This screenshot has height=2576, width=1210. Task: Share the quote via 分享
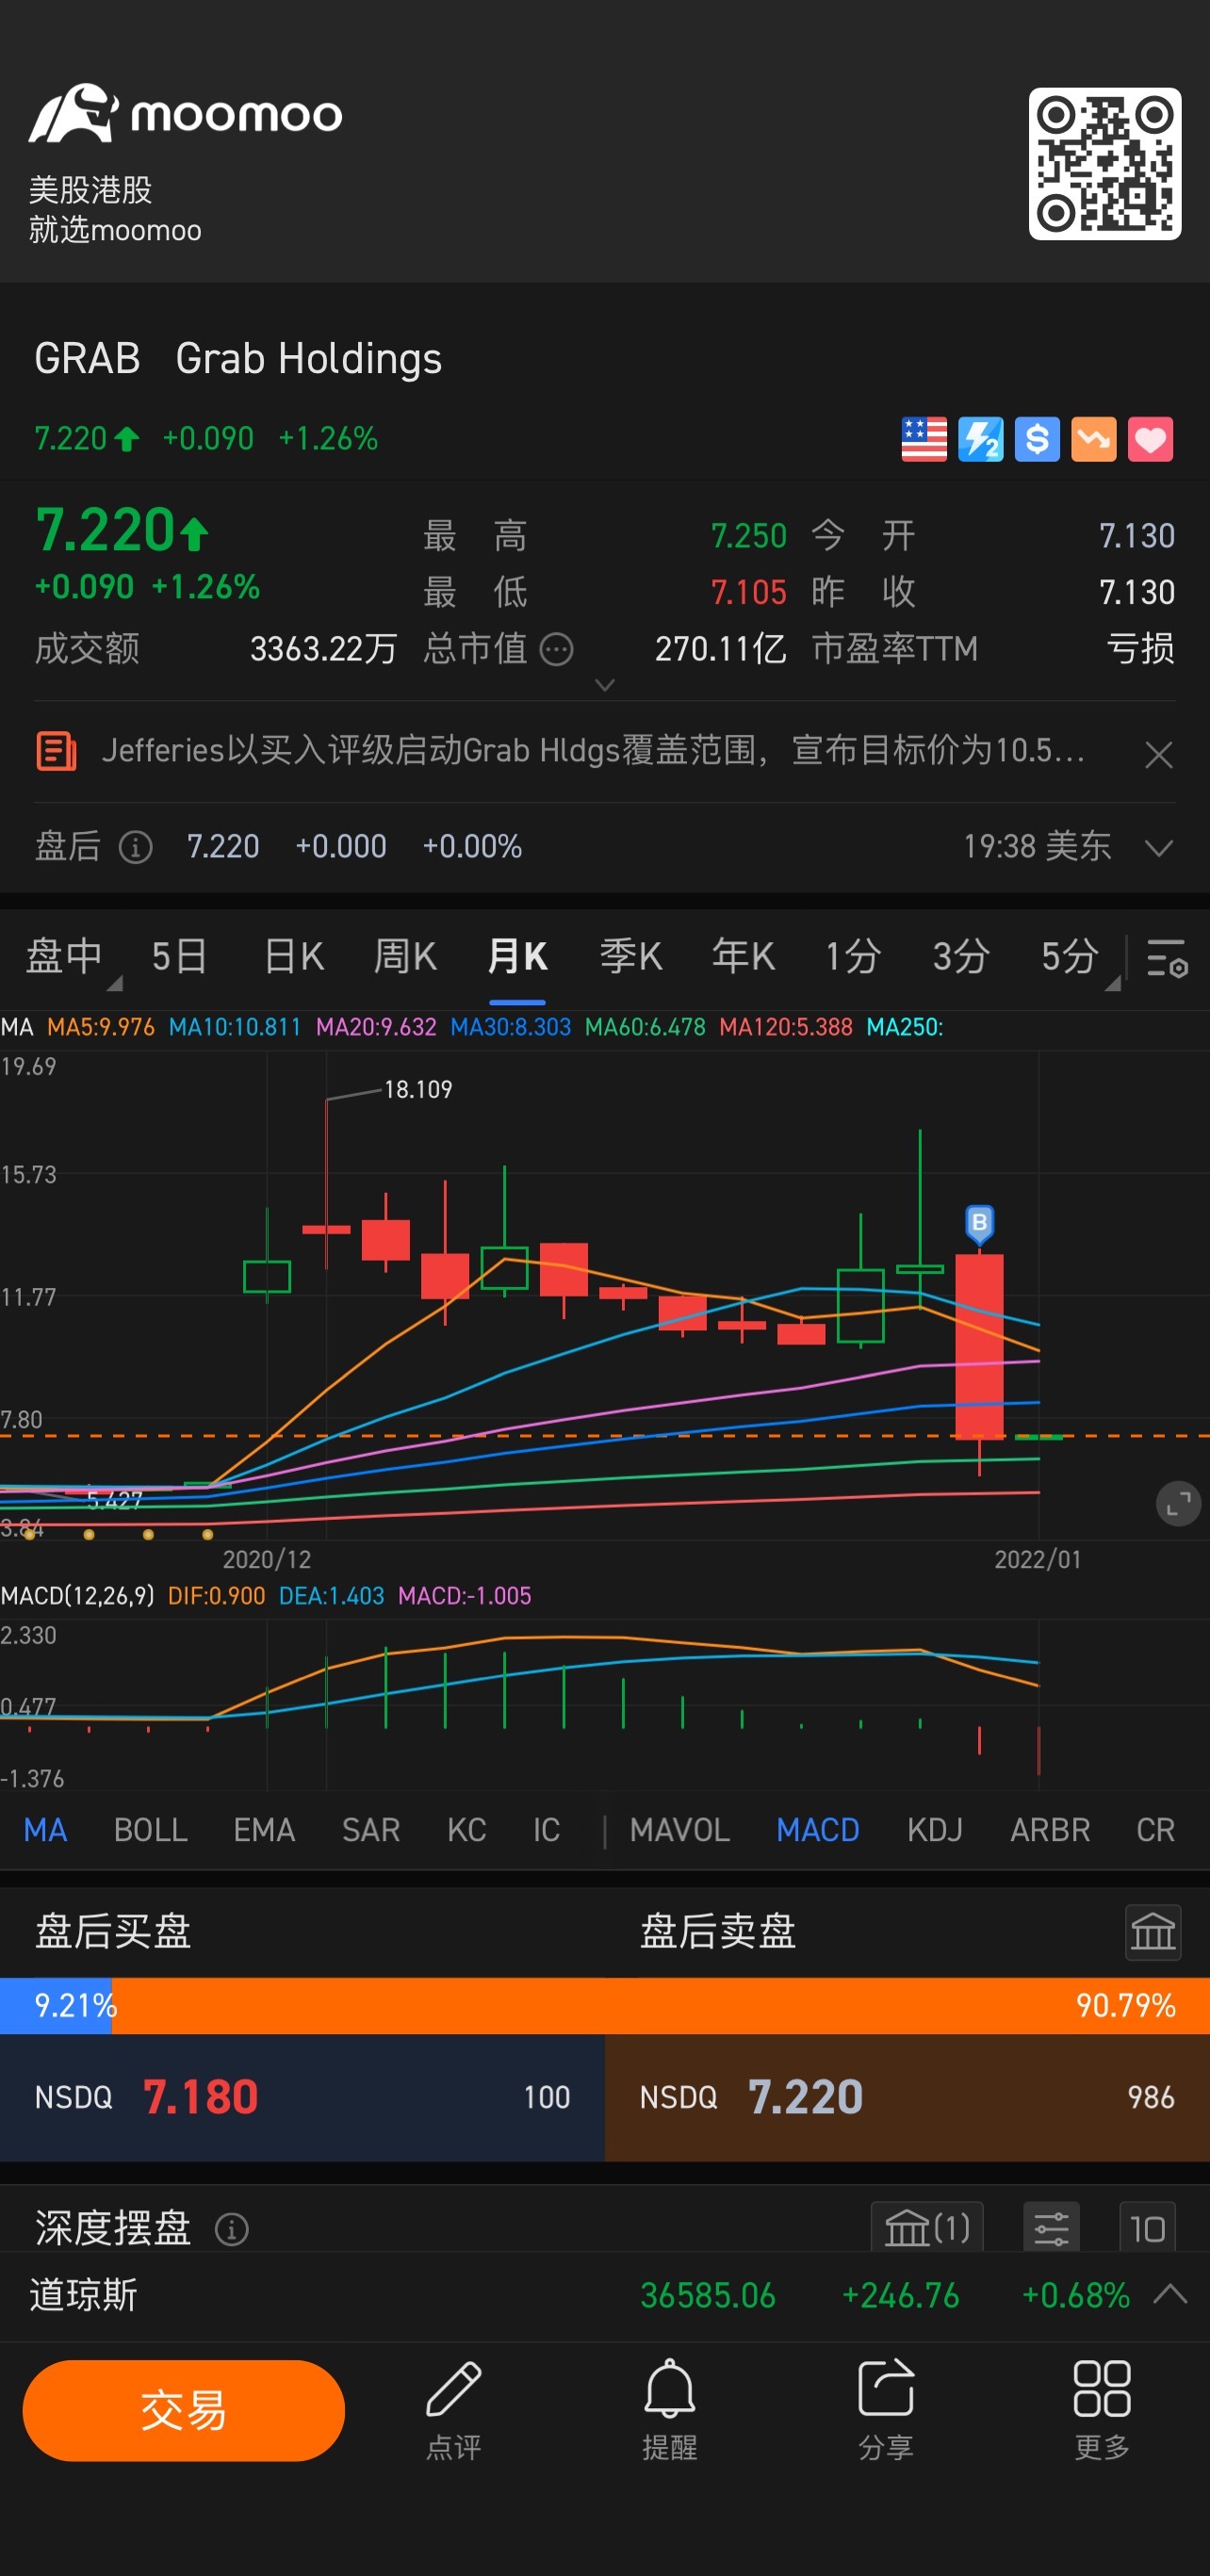(885, 2409)
